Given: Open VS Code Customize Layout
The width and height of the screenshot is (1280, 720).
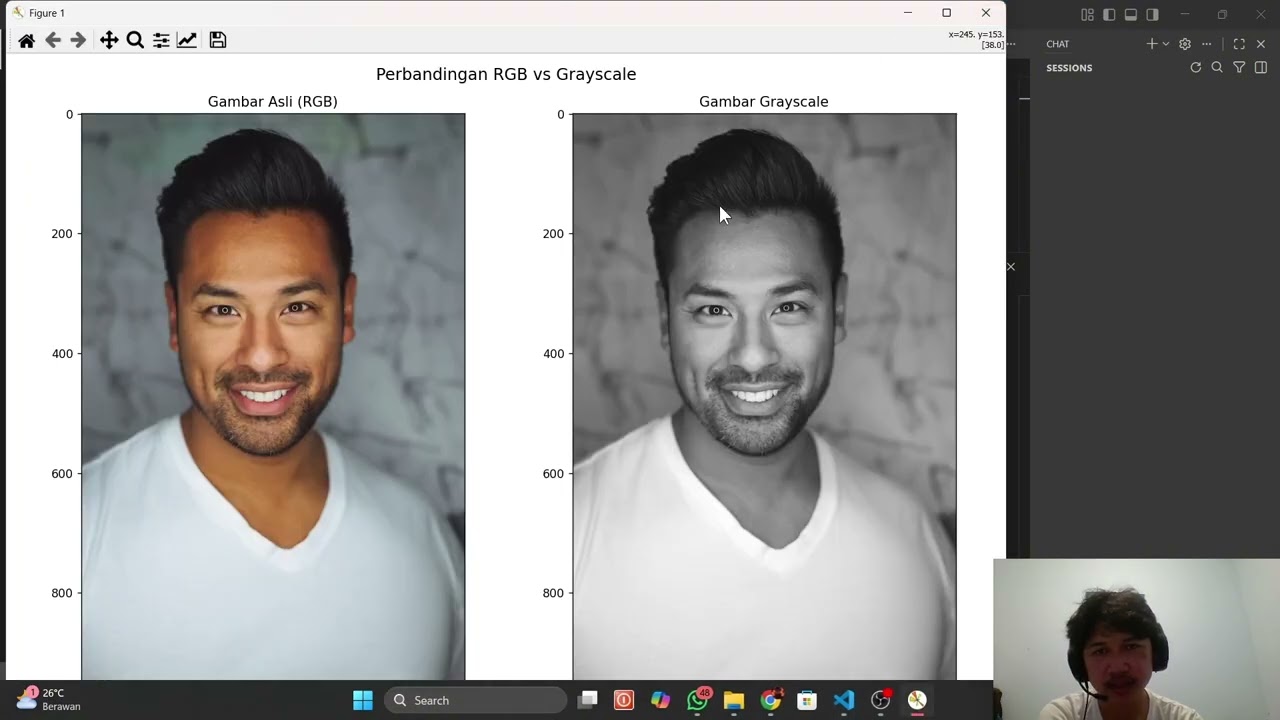Looking at the screenshot, I should click(x=1087, y=15).
